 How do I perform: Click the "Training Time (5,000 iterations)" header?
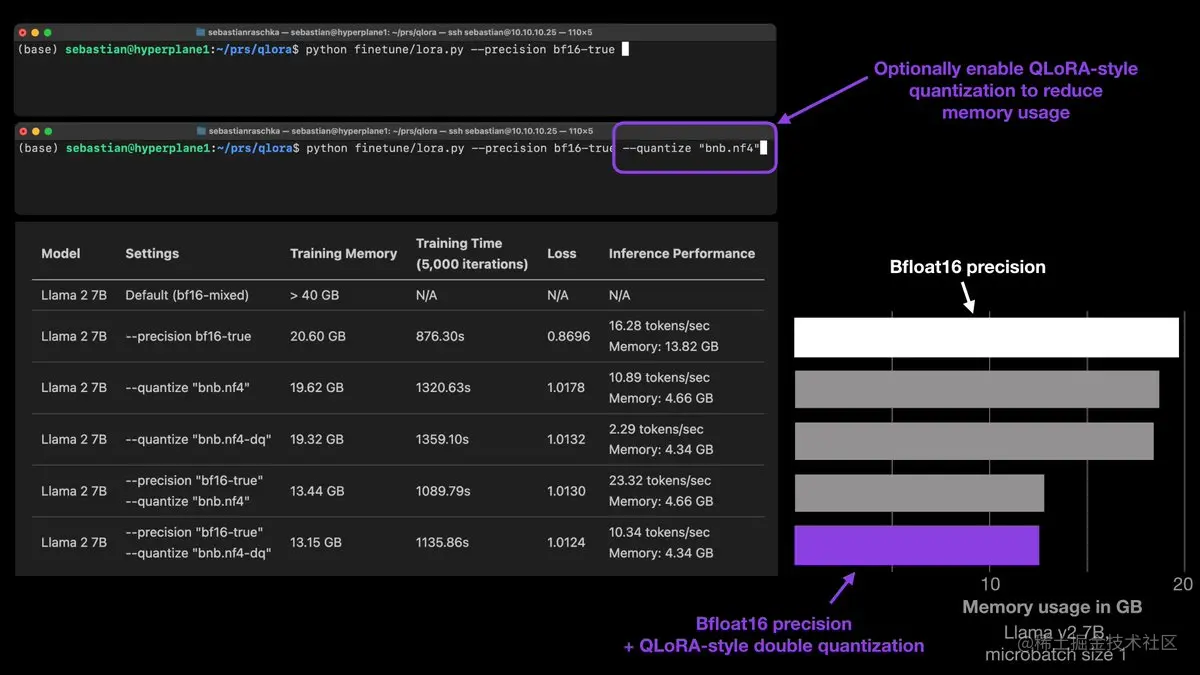pos(472,254)
